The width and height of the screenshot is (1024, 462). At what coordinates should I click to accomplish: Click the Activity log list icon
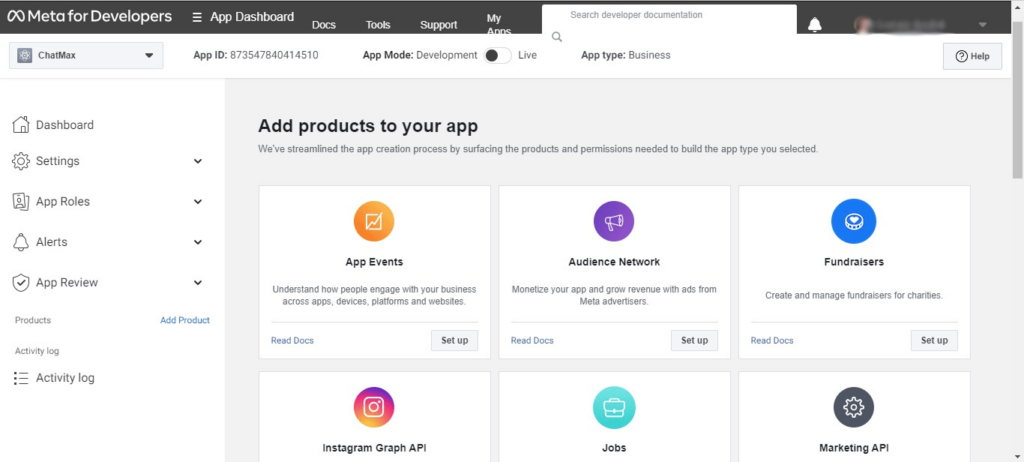coord(21,378)
